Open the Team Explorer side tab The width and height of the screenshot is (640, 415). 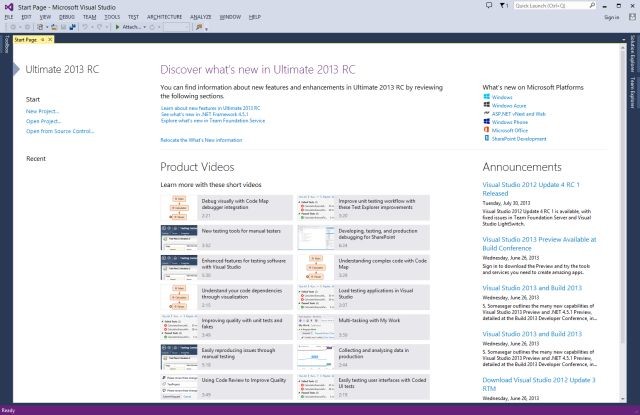[x=633, y=93]
